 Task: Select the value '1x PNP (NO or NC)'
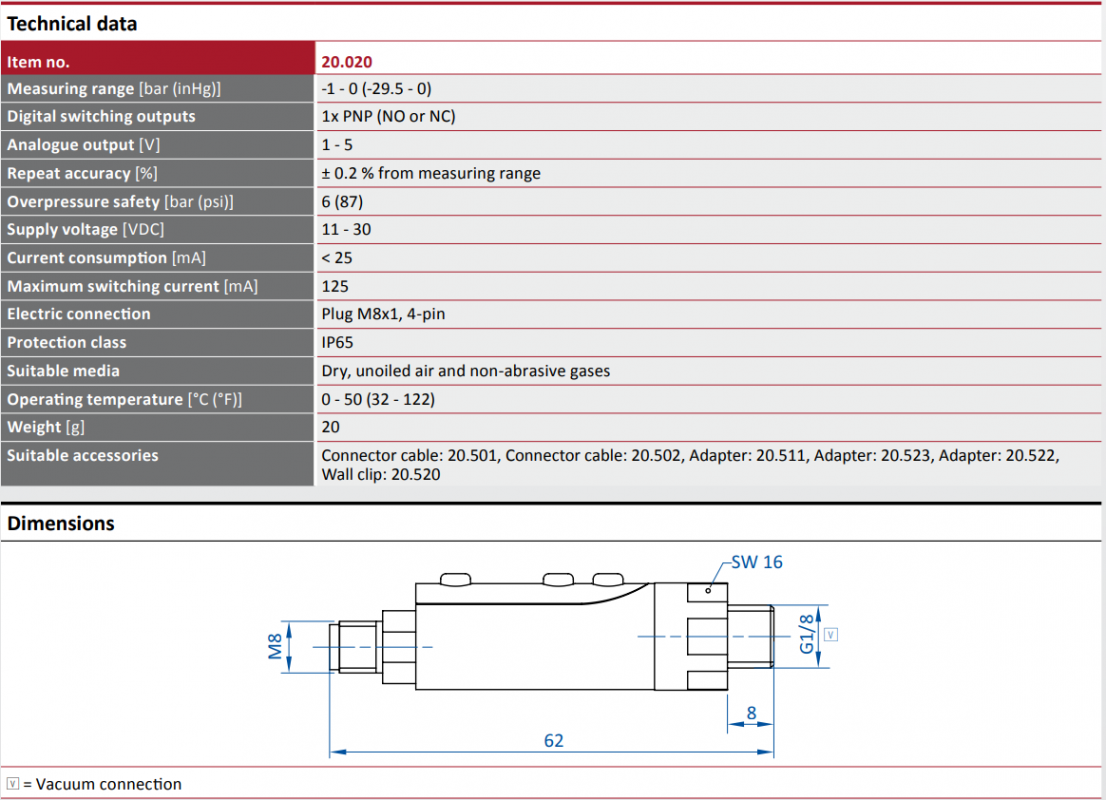click(389, 116)
